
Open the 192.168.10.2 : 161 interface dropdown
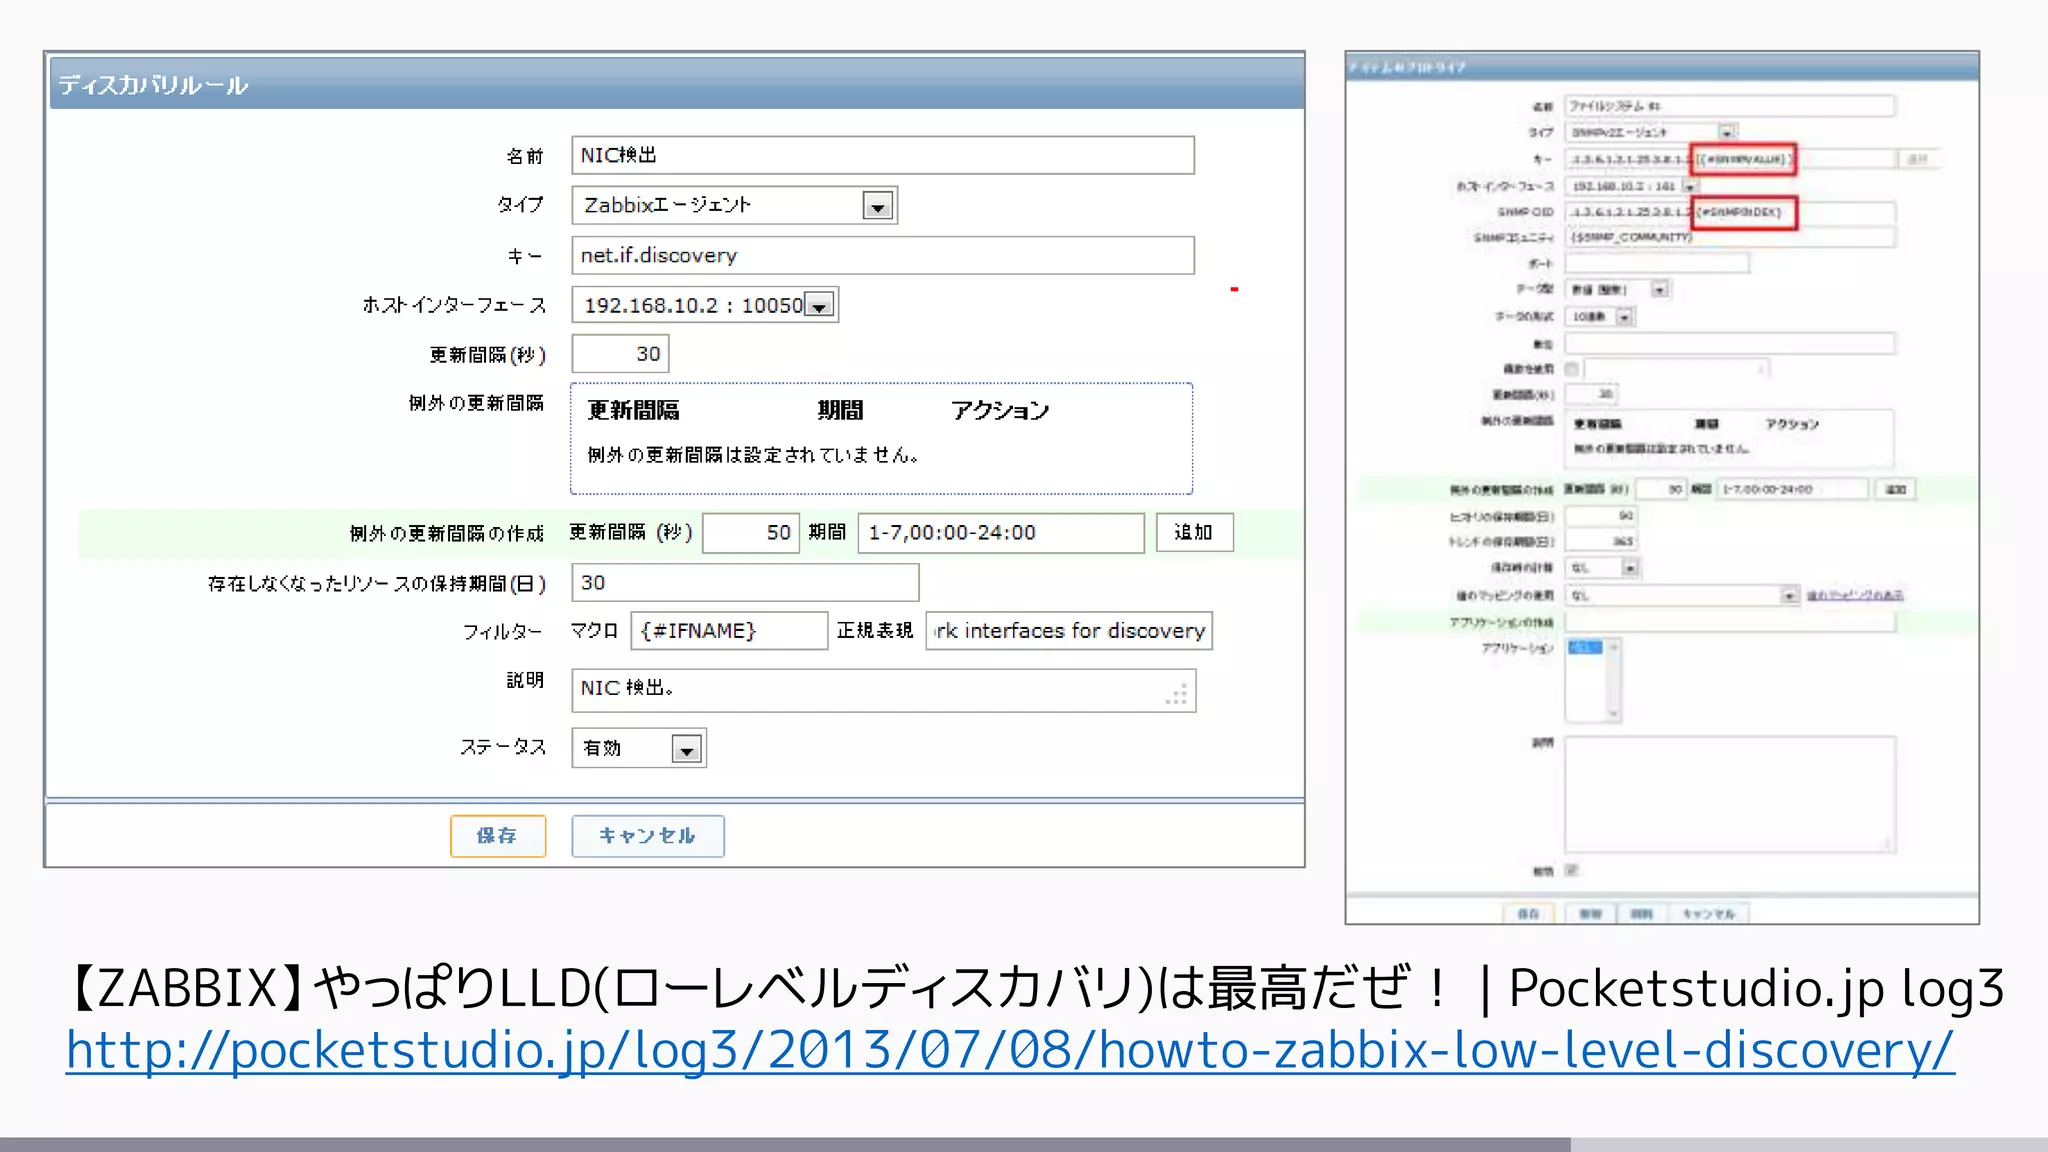[1632, 186]
